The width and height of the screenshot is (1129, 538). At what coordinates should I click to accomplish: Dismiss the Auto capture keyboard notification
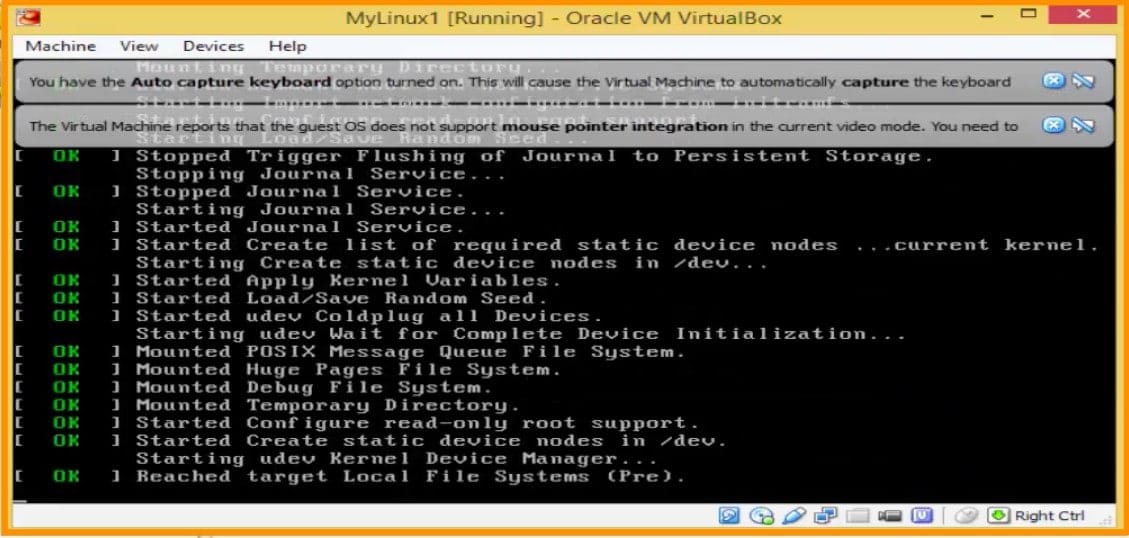tap(1053, 81)
